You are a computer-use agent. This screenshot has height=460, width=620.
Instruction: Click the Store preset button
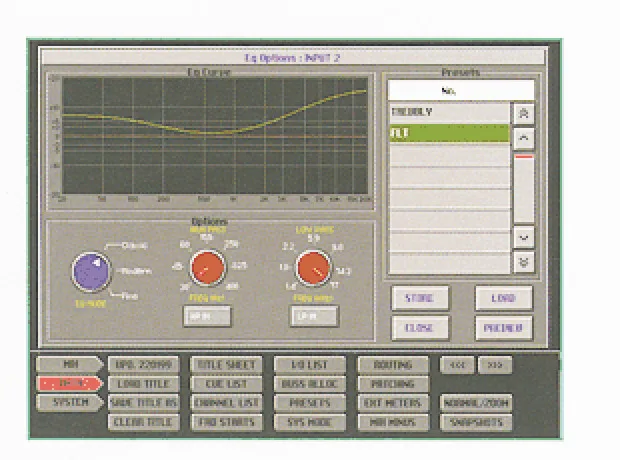[420, 298]
